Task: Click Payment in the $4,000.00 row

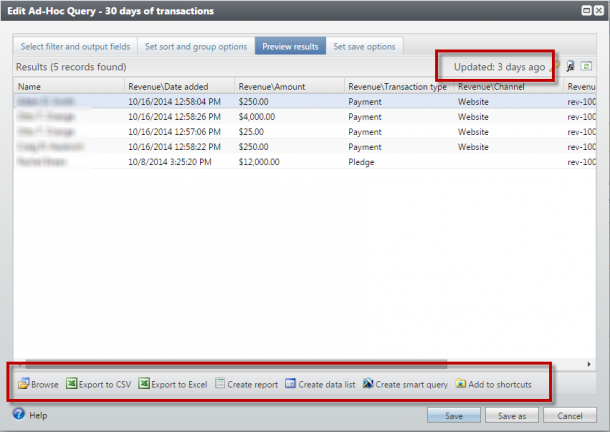Action: (365, 117)
